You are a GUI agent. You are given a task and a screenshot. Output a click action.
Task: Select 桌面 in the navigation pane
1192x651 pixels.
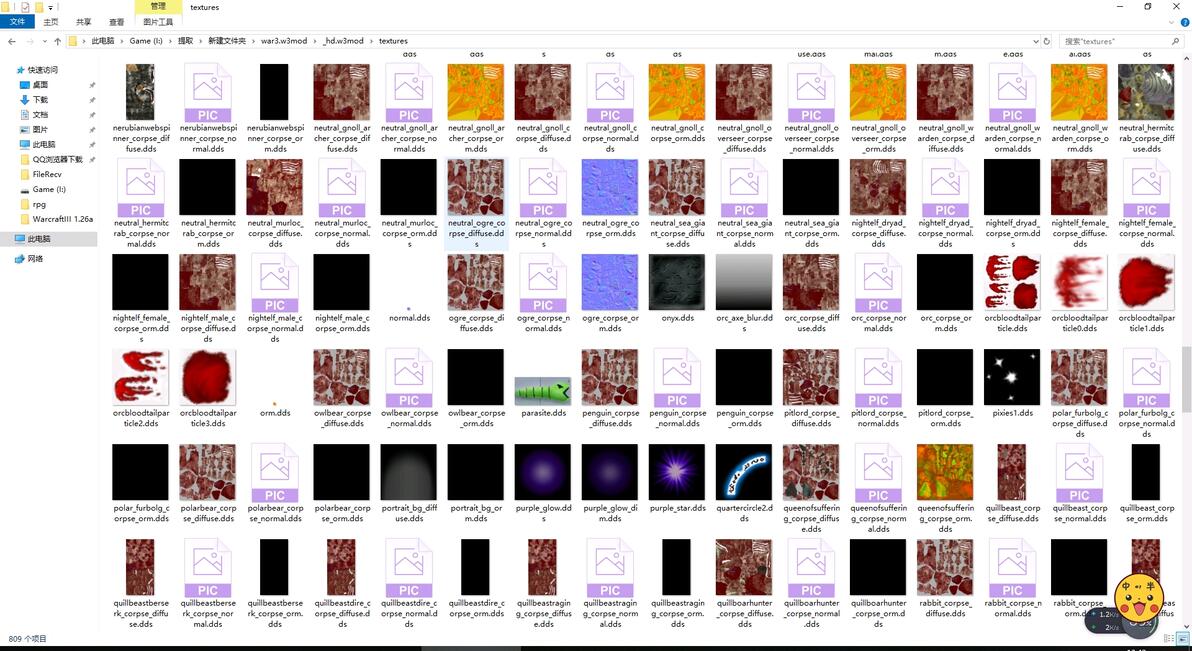click(40, 84)
